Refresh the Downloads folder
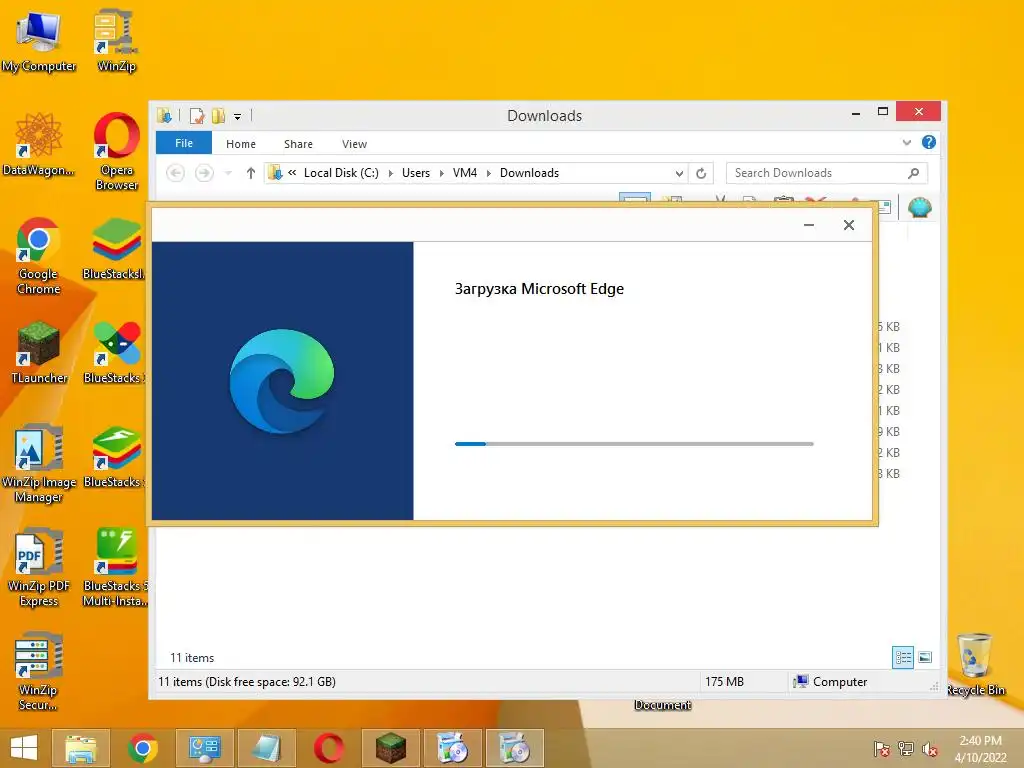Screen dimensions: 1024x768 click(x=701, y=173)
